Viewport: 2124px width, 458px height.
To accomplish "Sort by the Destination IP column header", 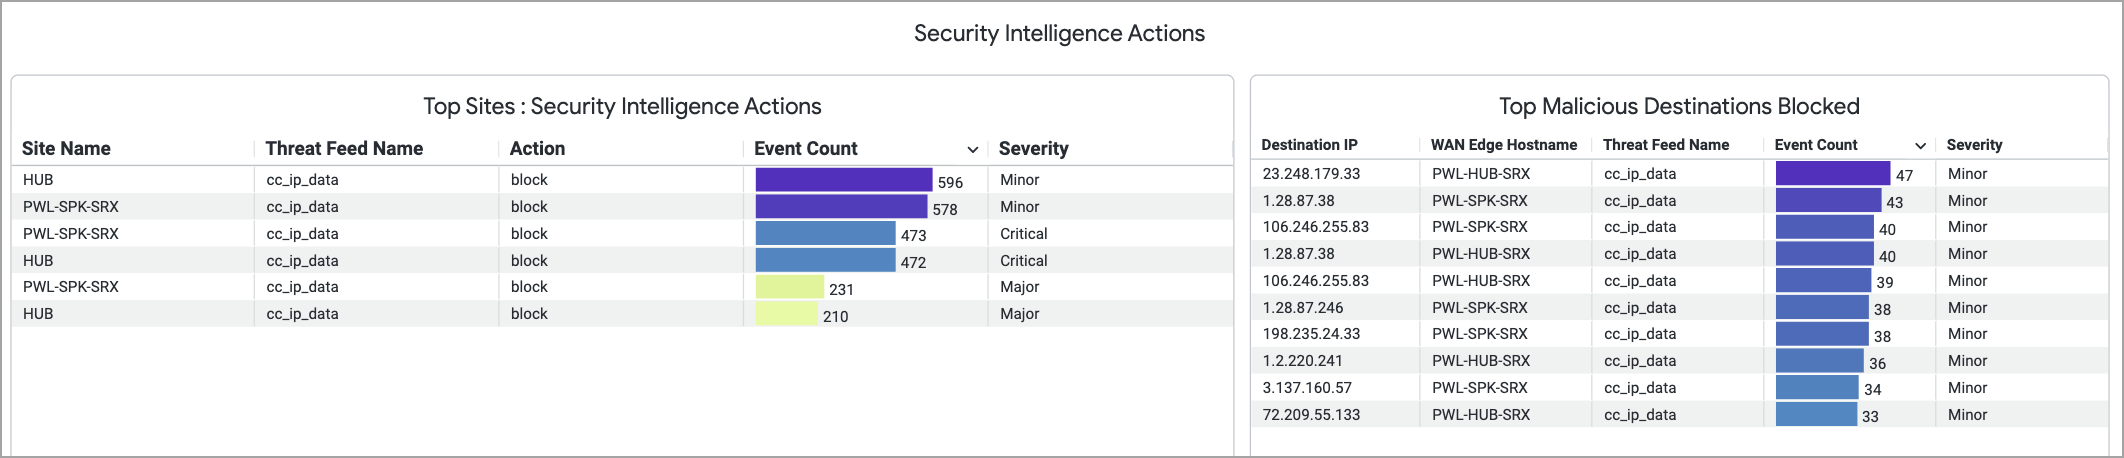I will pos(1309,145).
